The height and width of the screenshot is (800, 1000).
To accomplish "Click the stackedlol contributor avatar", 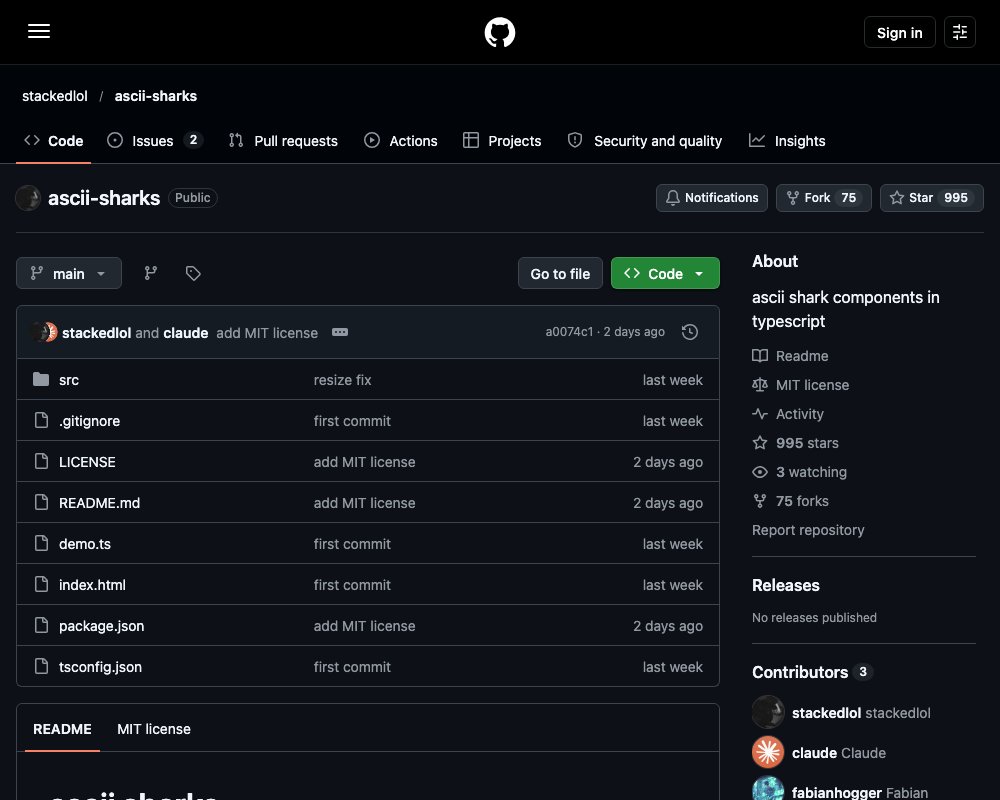I will tap(768, 712).
